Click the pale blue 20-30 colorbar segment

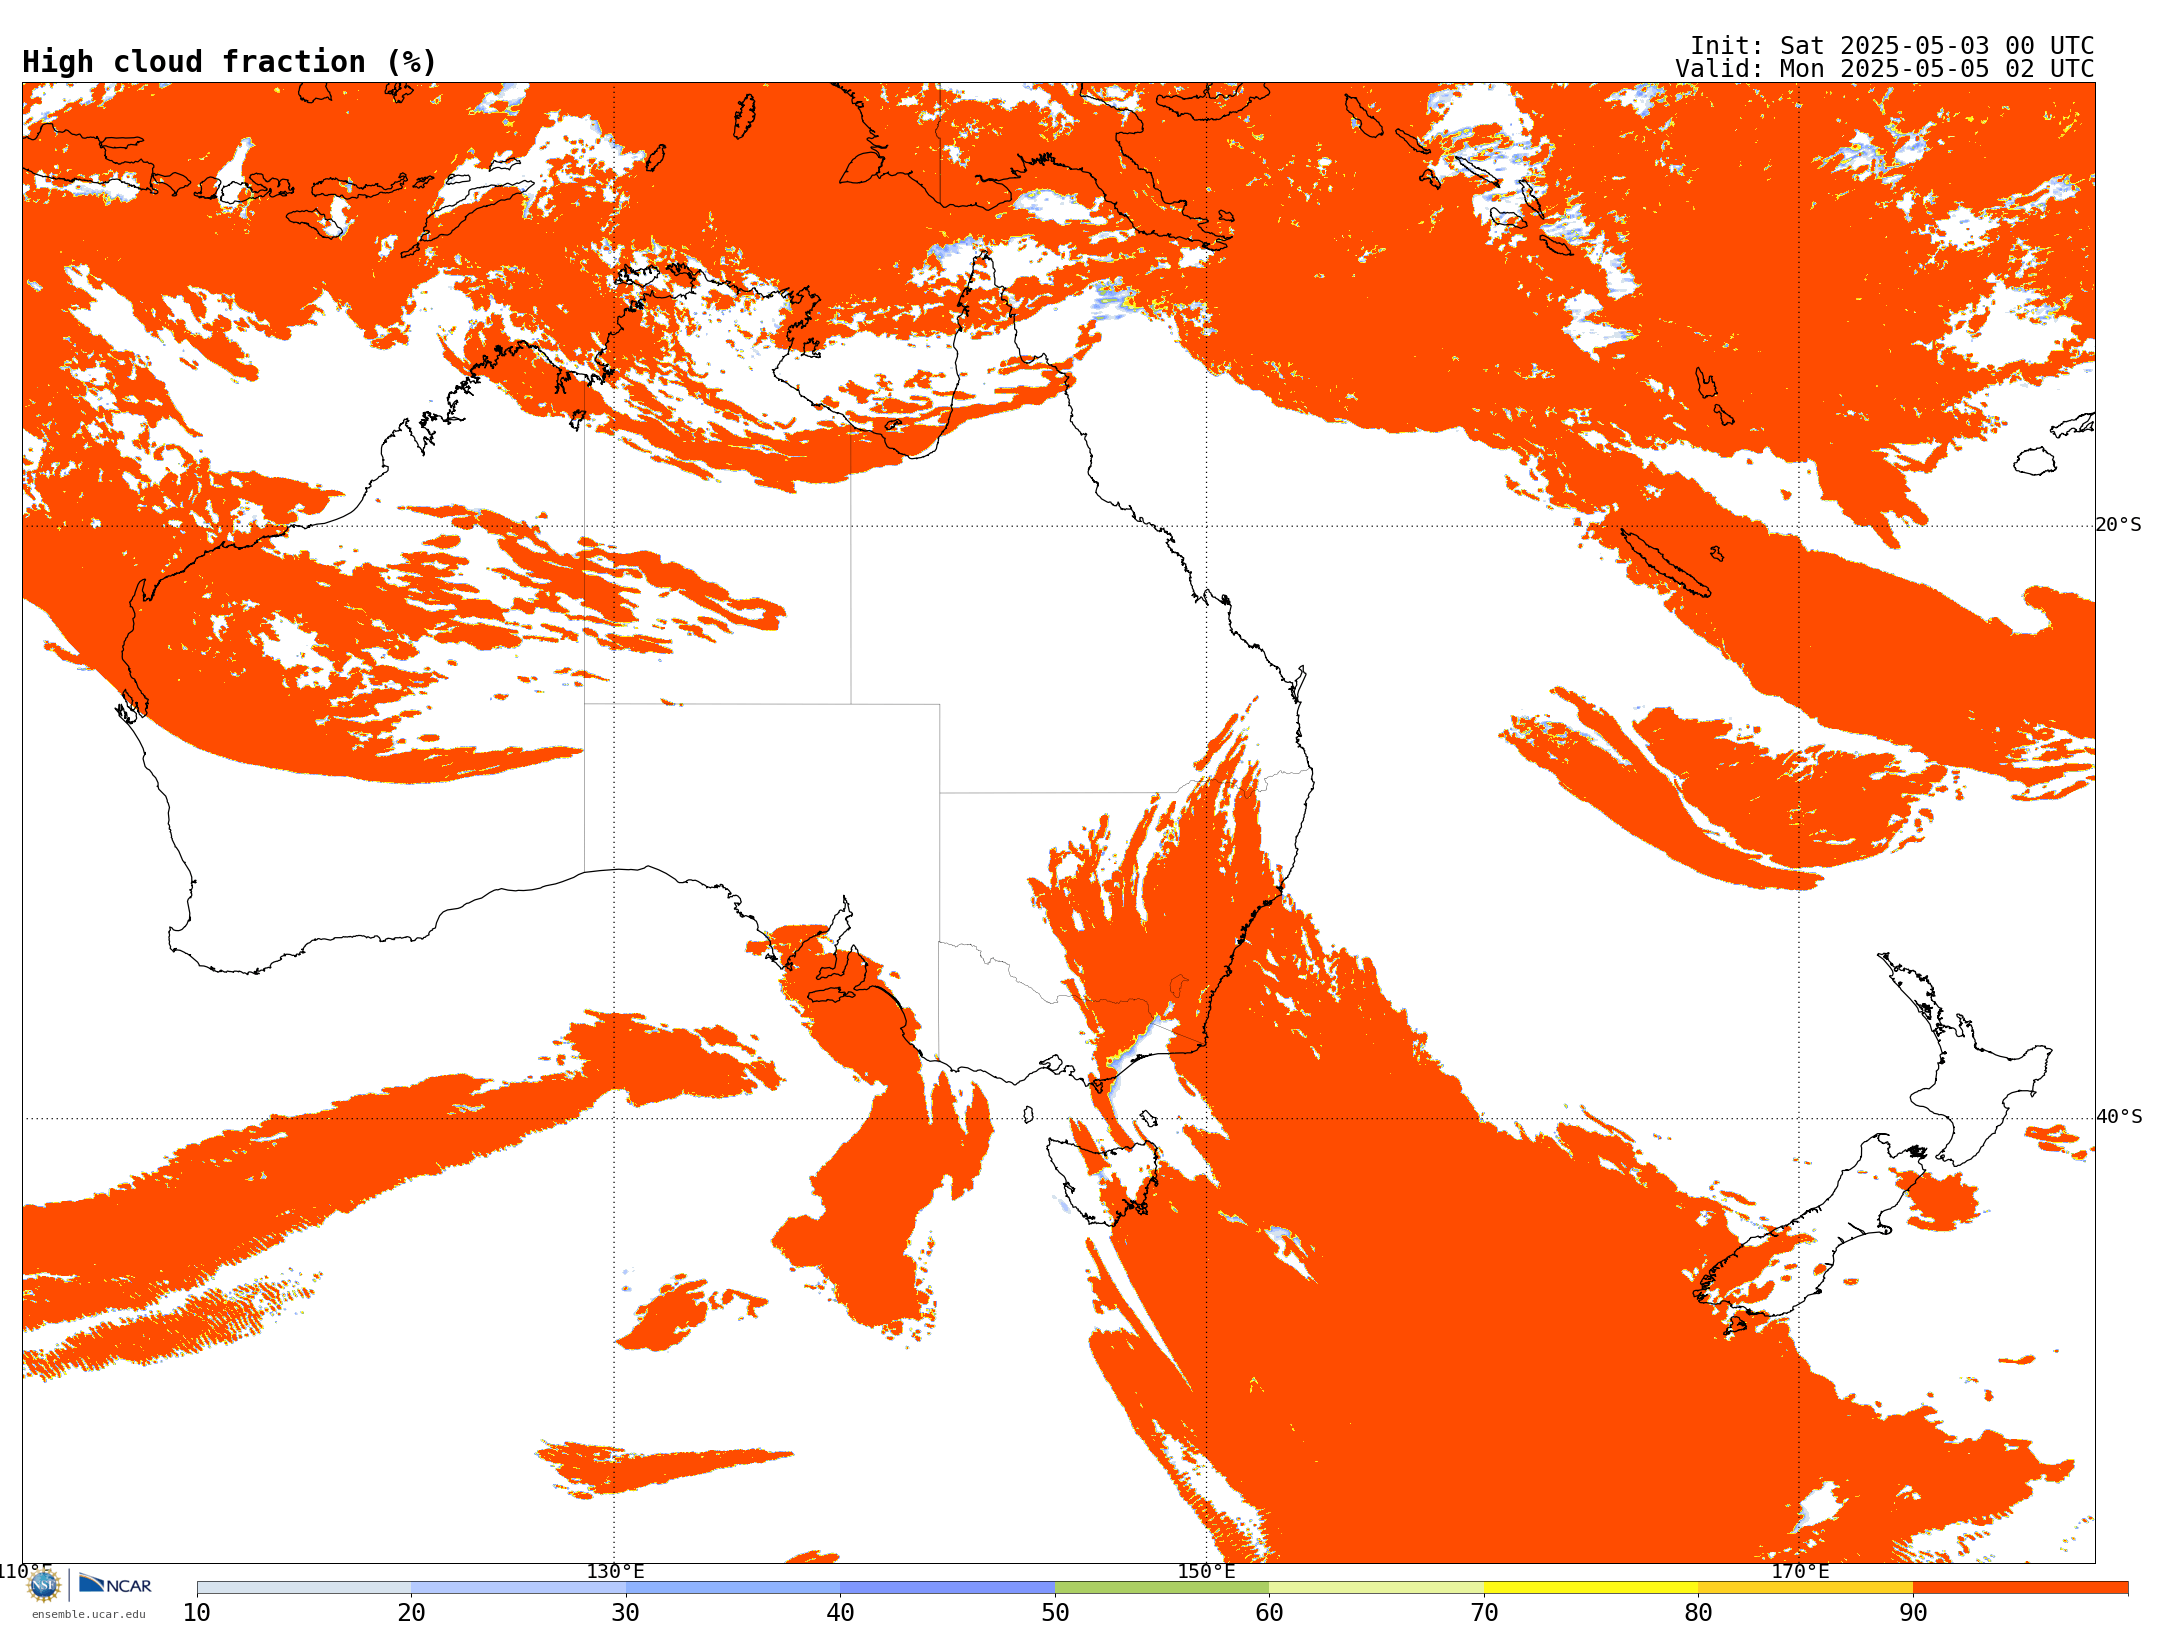point(518,1588)
